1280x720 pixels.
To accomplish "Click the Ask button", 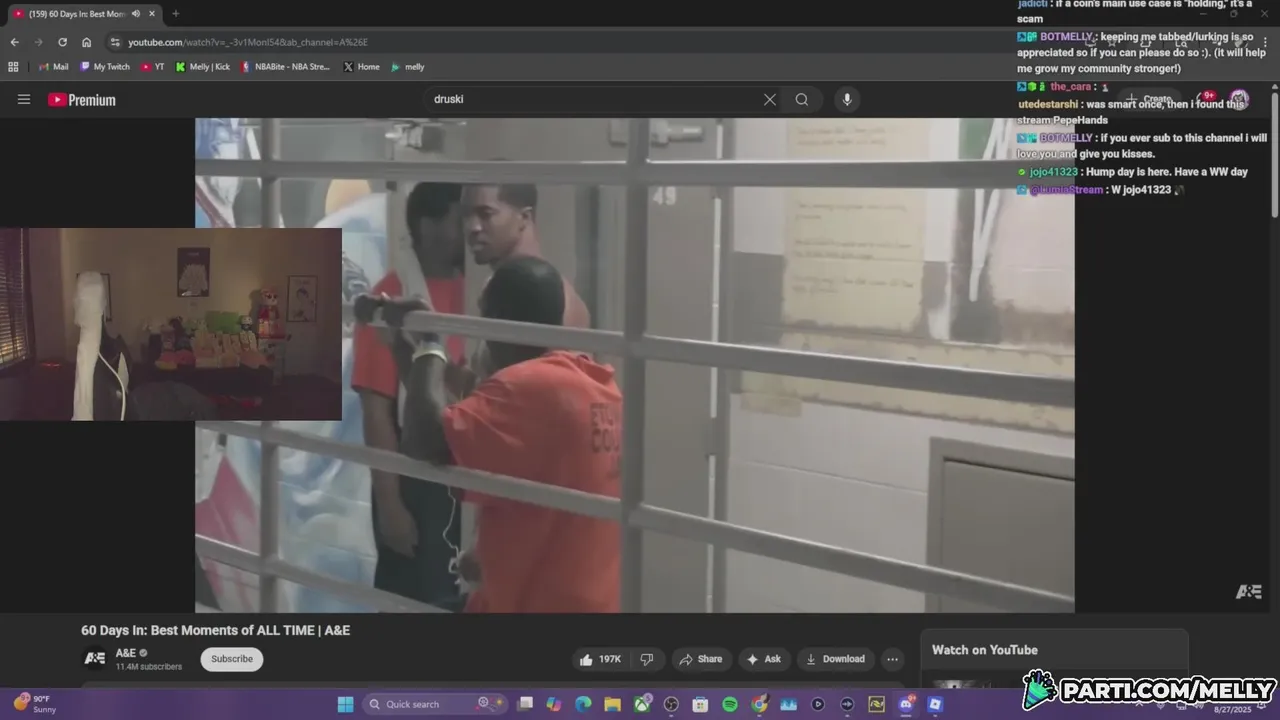I will tap(763, 659).
